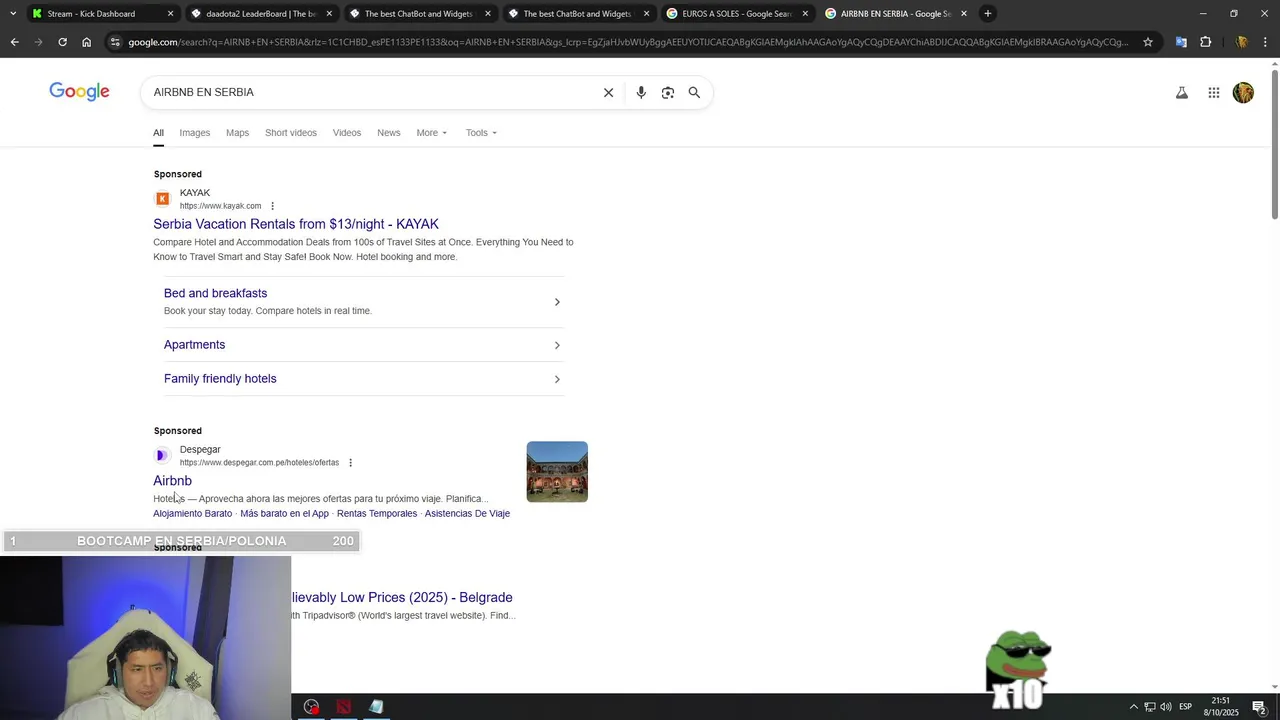Open the Google apps grid

(x=1214, y=93)
